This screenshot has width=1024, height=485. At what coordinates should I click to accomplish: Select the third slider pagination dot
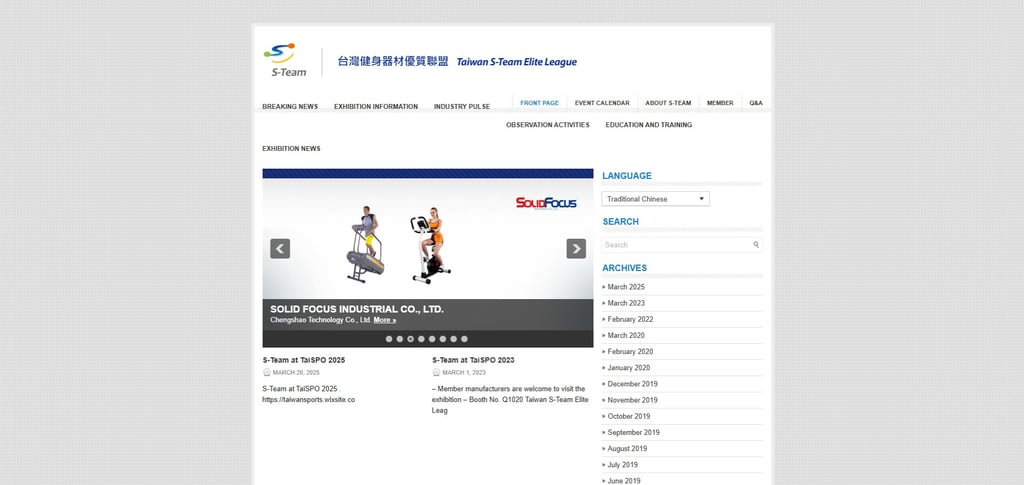pyautogui.click(x=411, y=339)
